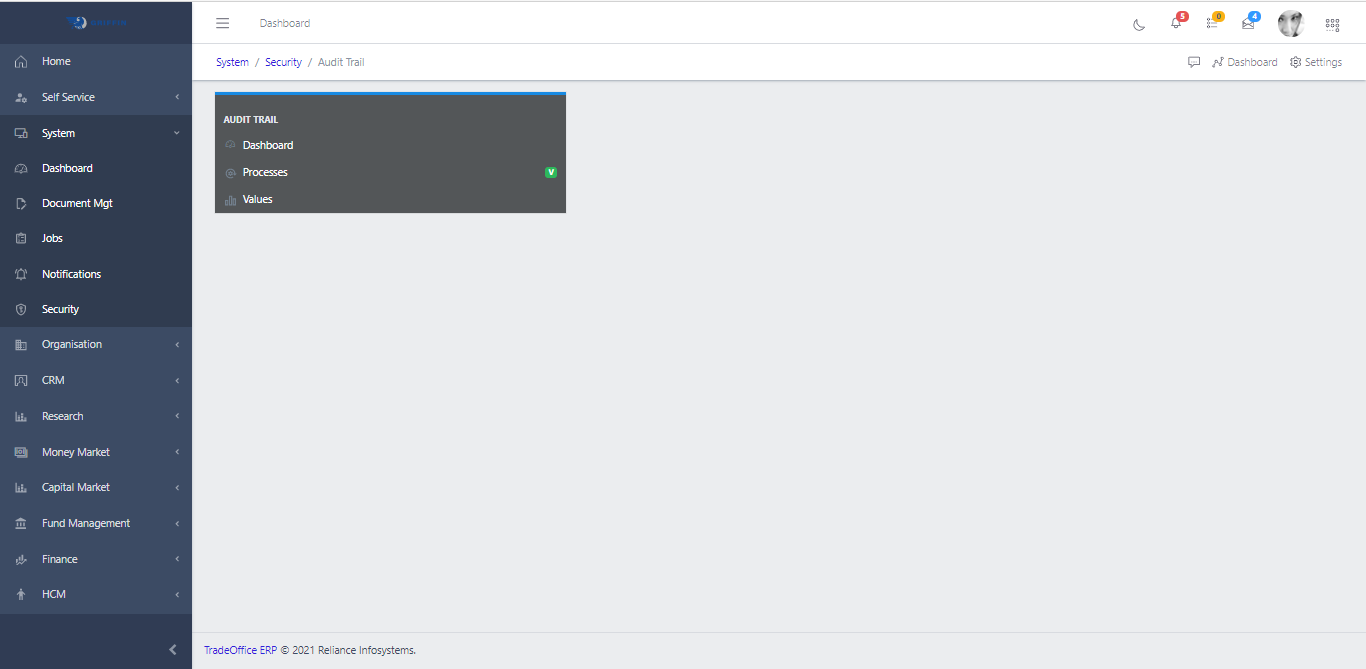Open the Settings gear in the toolbar
Screen dimensions: 1366x669
click(x=1316, y=61)
